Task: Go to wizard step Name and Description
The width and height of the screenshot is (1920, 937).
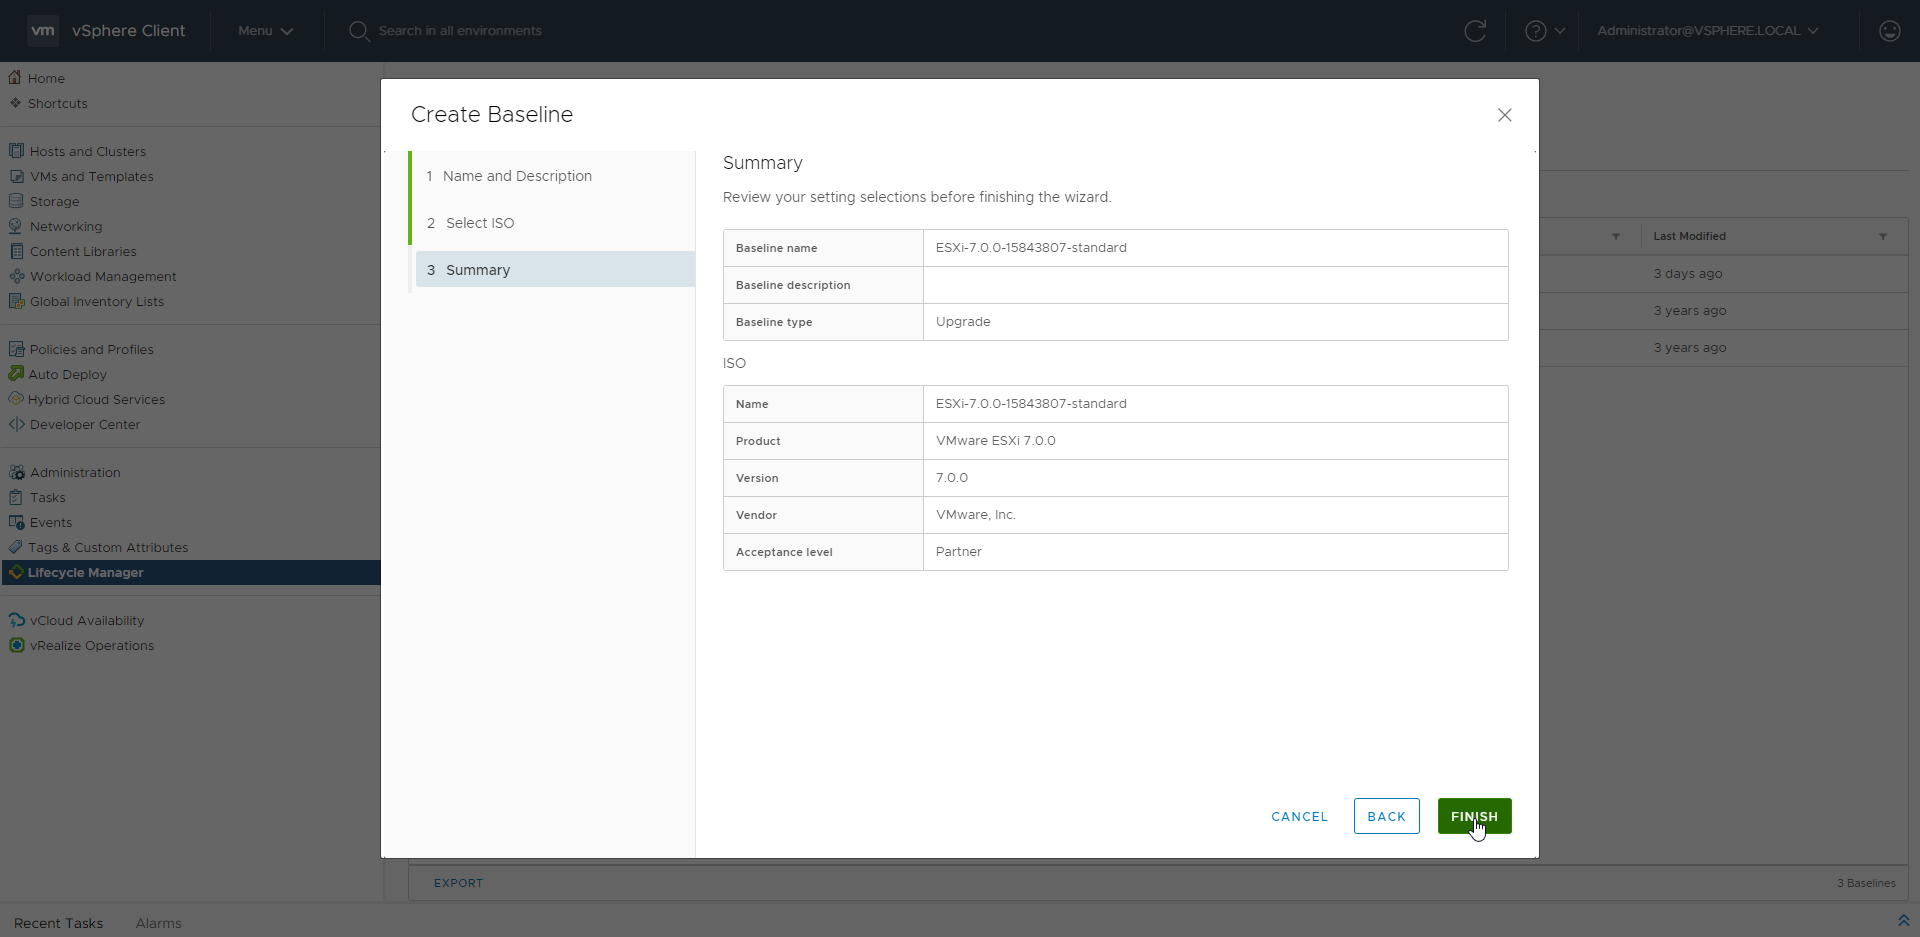Action: (517, 176)
